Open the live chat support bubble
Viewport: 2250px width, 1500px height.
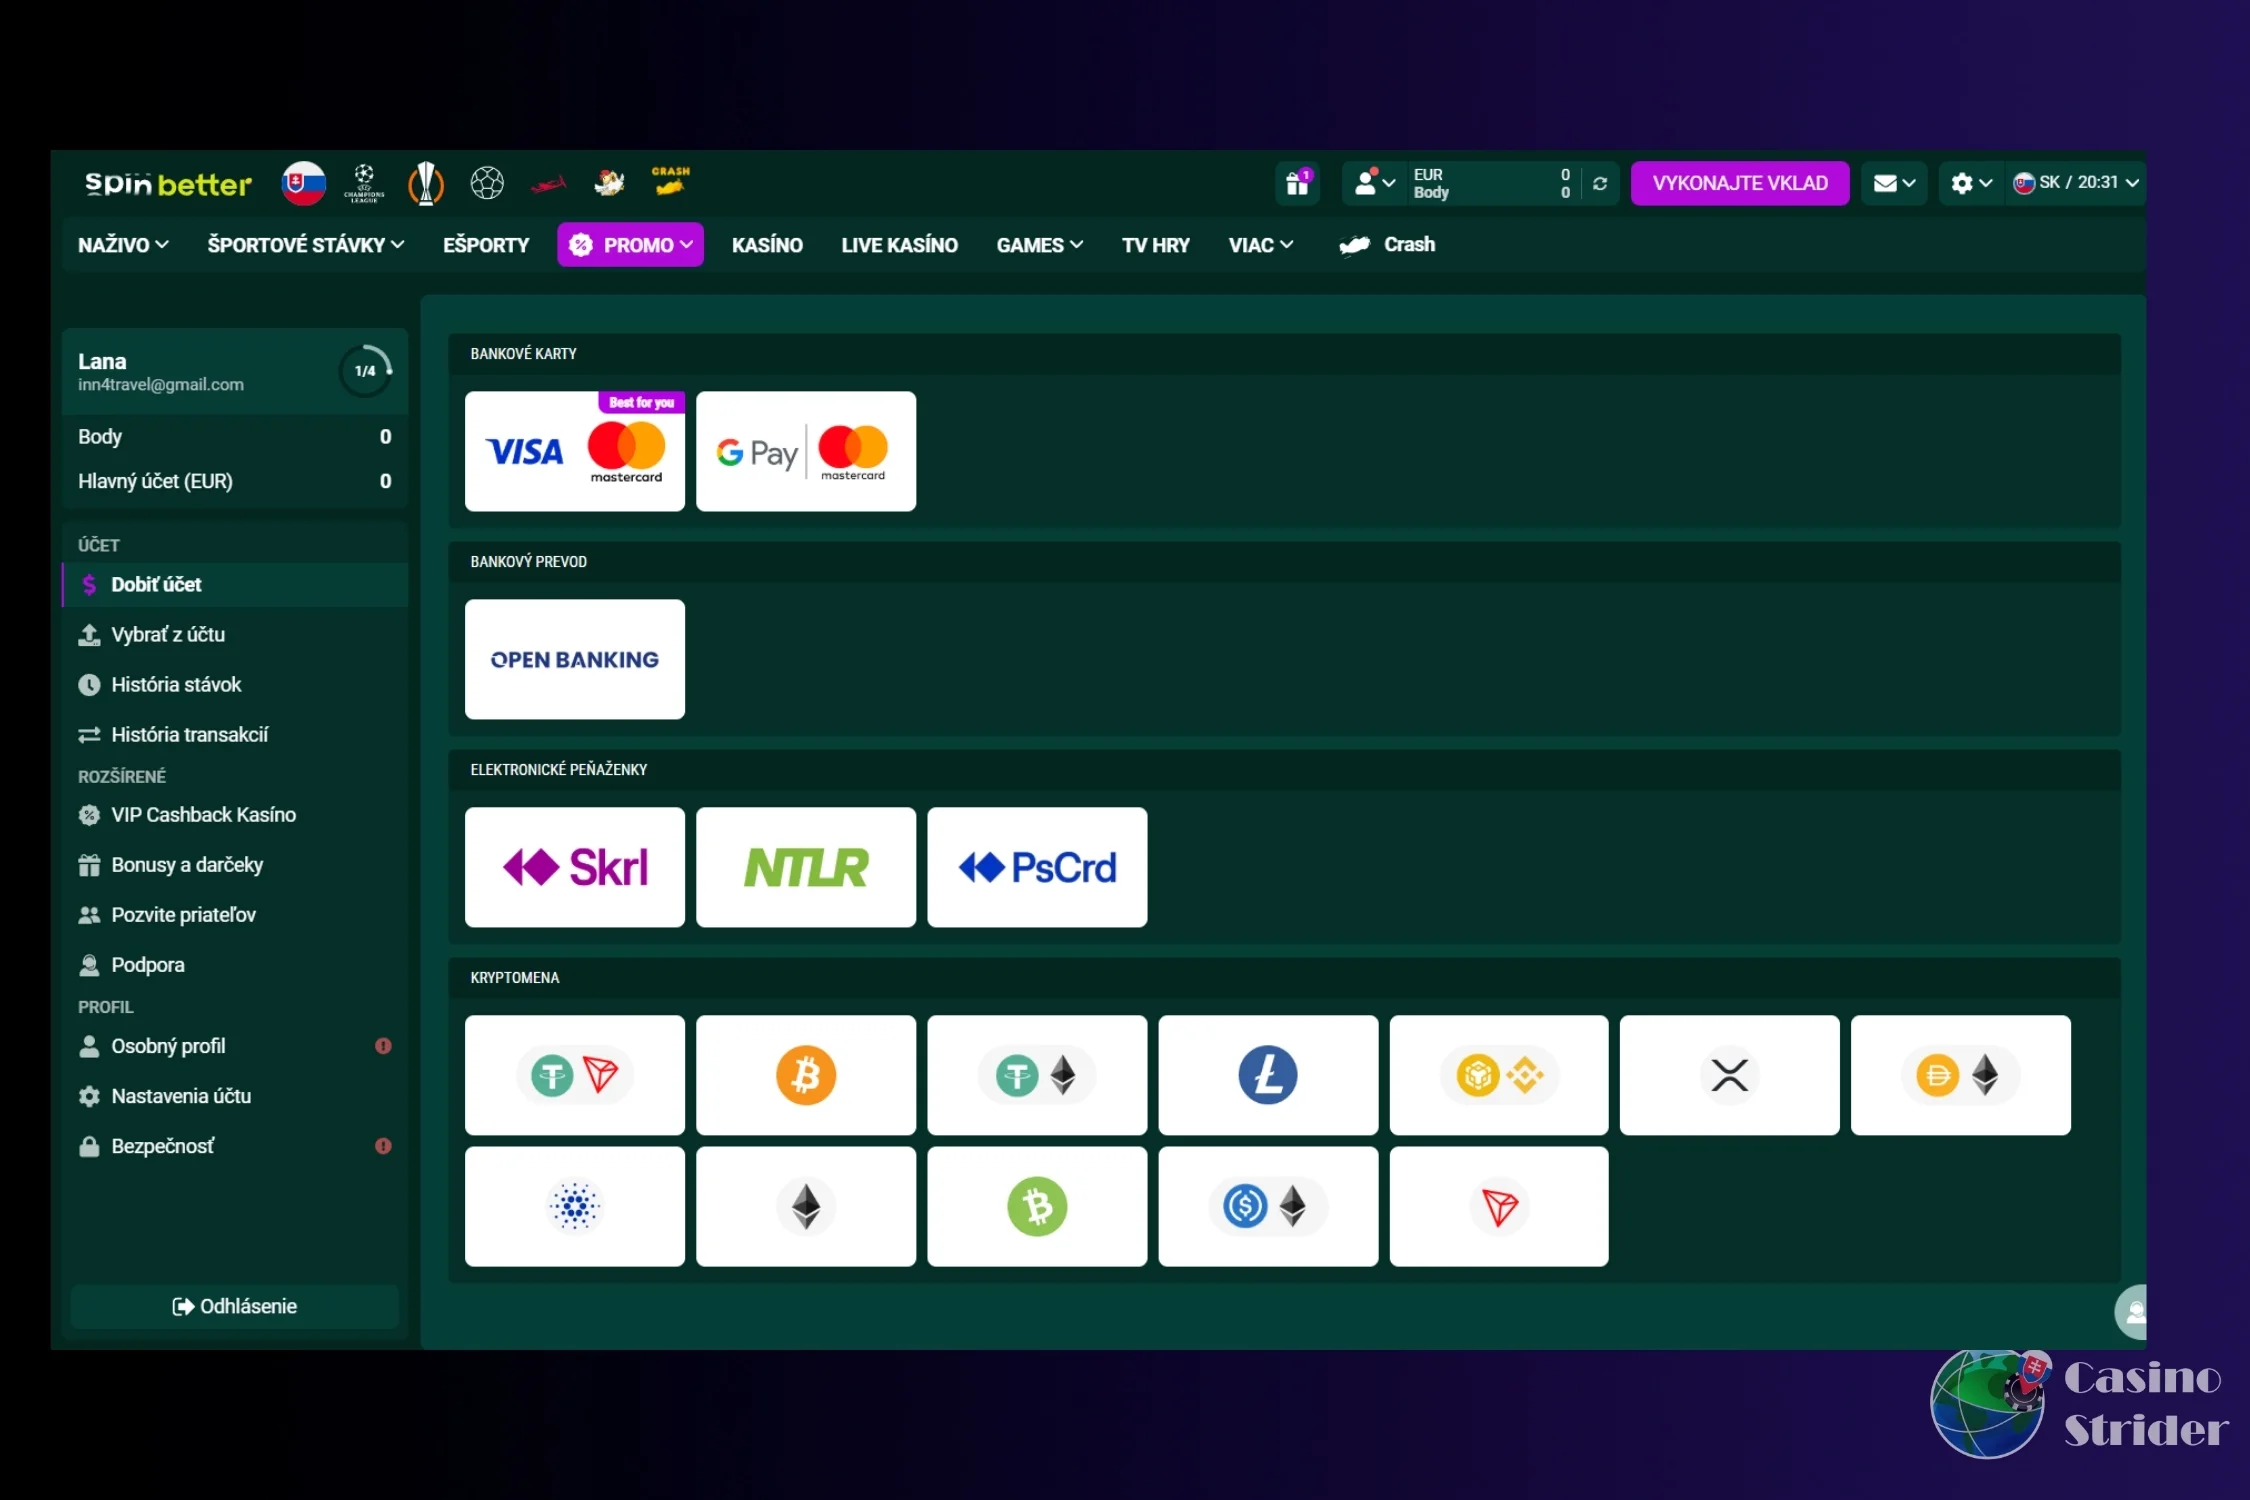pyautogui.click(x=2133, y=1311)
